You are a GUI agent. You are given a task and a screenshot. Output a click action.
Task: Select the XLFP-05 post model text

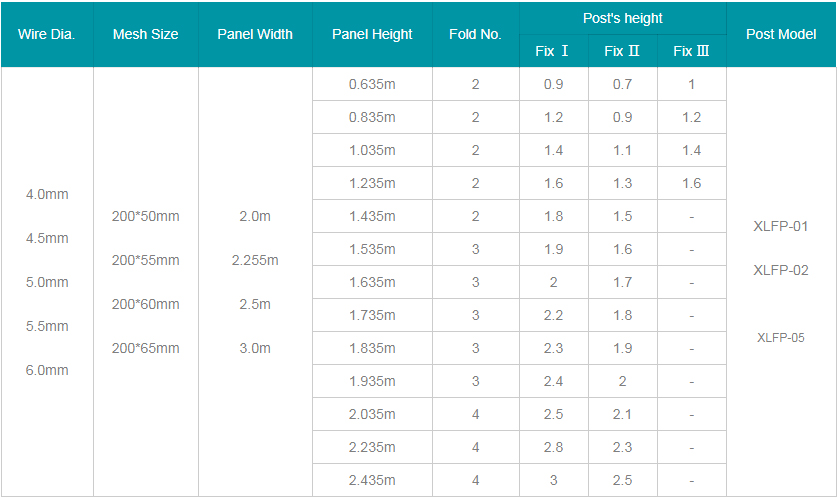click(x=781, y=338)
